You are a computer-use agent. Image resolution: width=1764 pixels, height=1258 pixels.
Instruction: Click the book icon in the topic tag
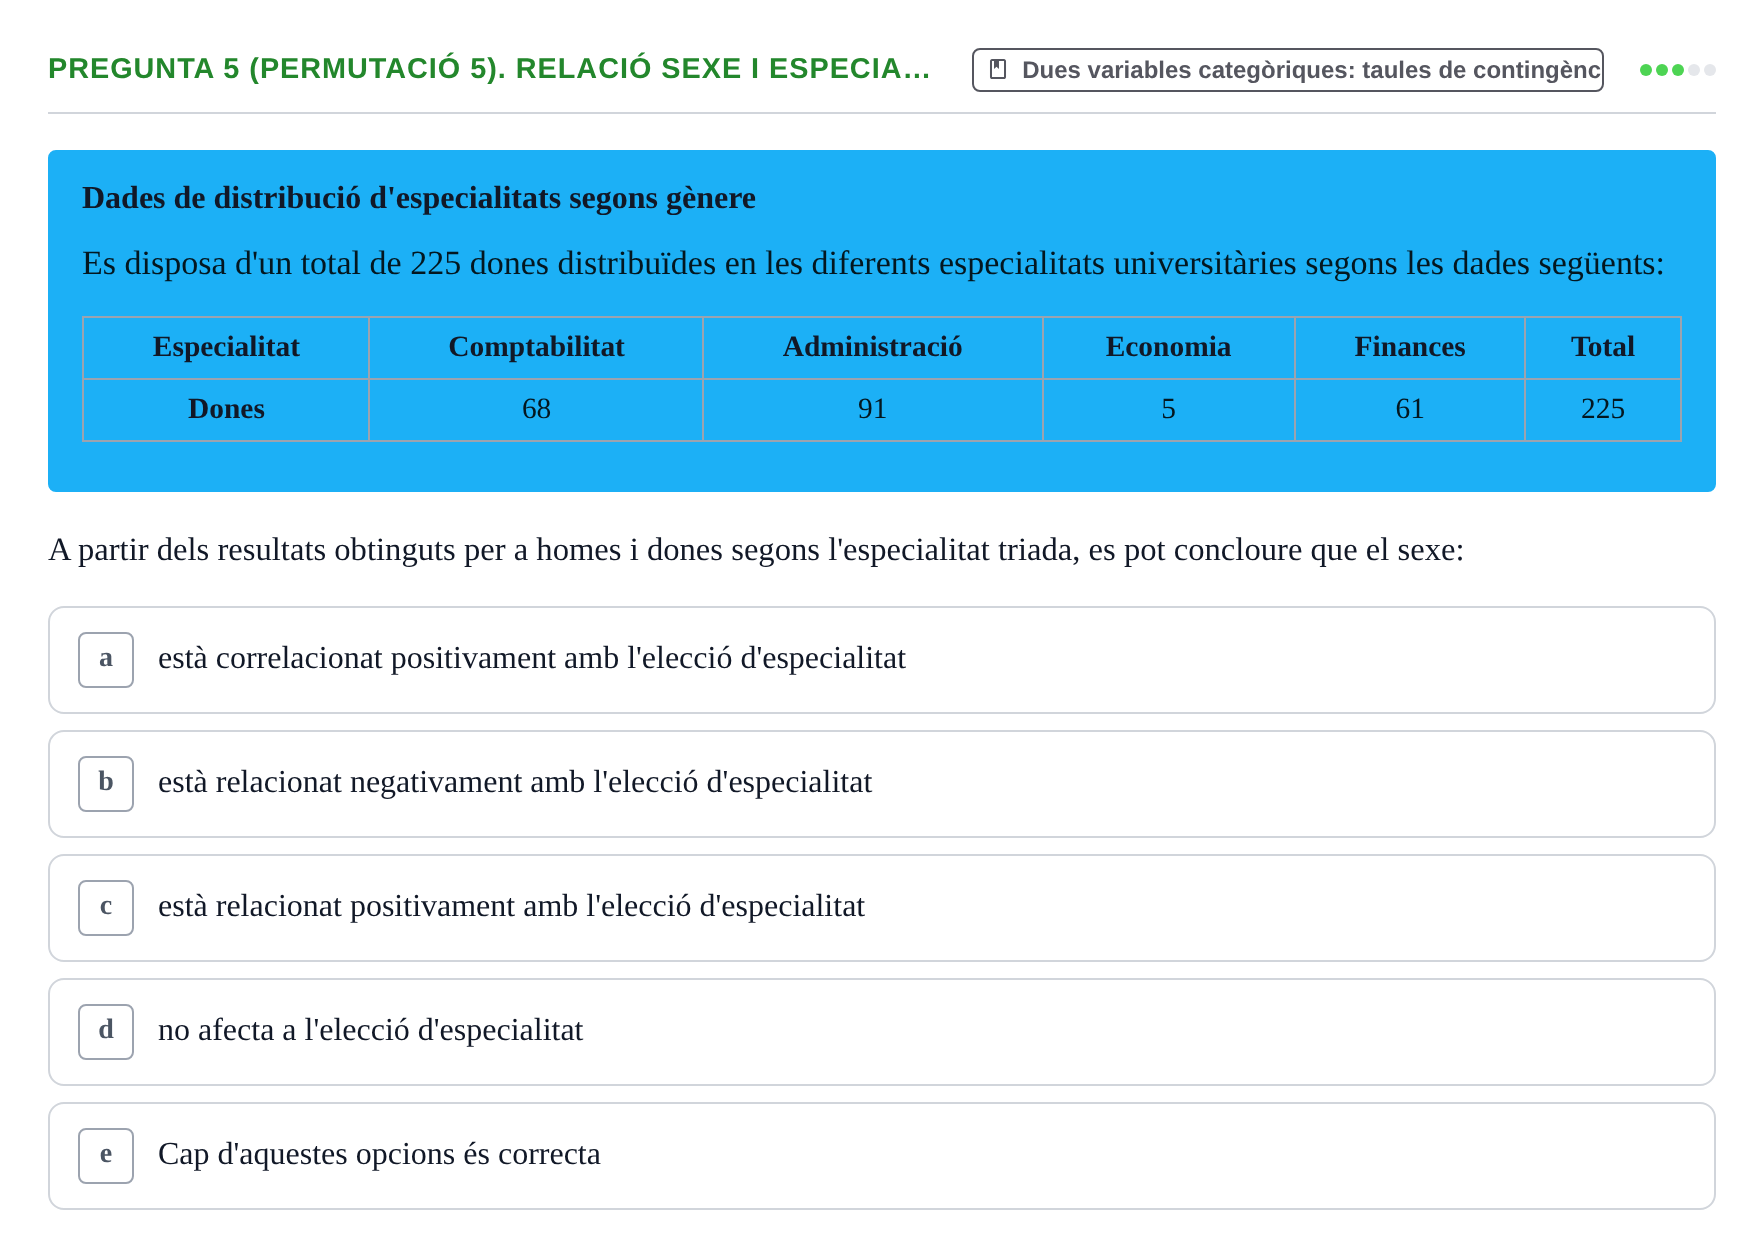coord(997,70)
